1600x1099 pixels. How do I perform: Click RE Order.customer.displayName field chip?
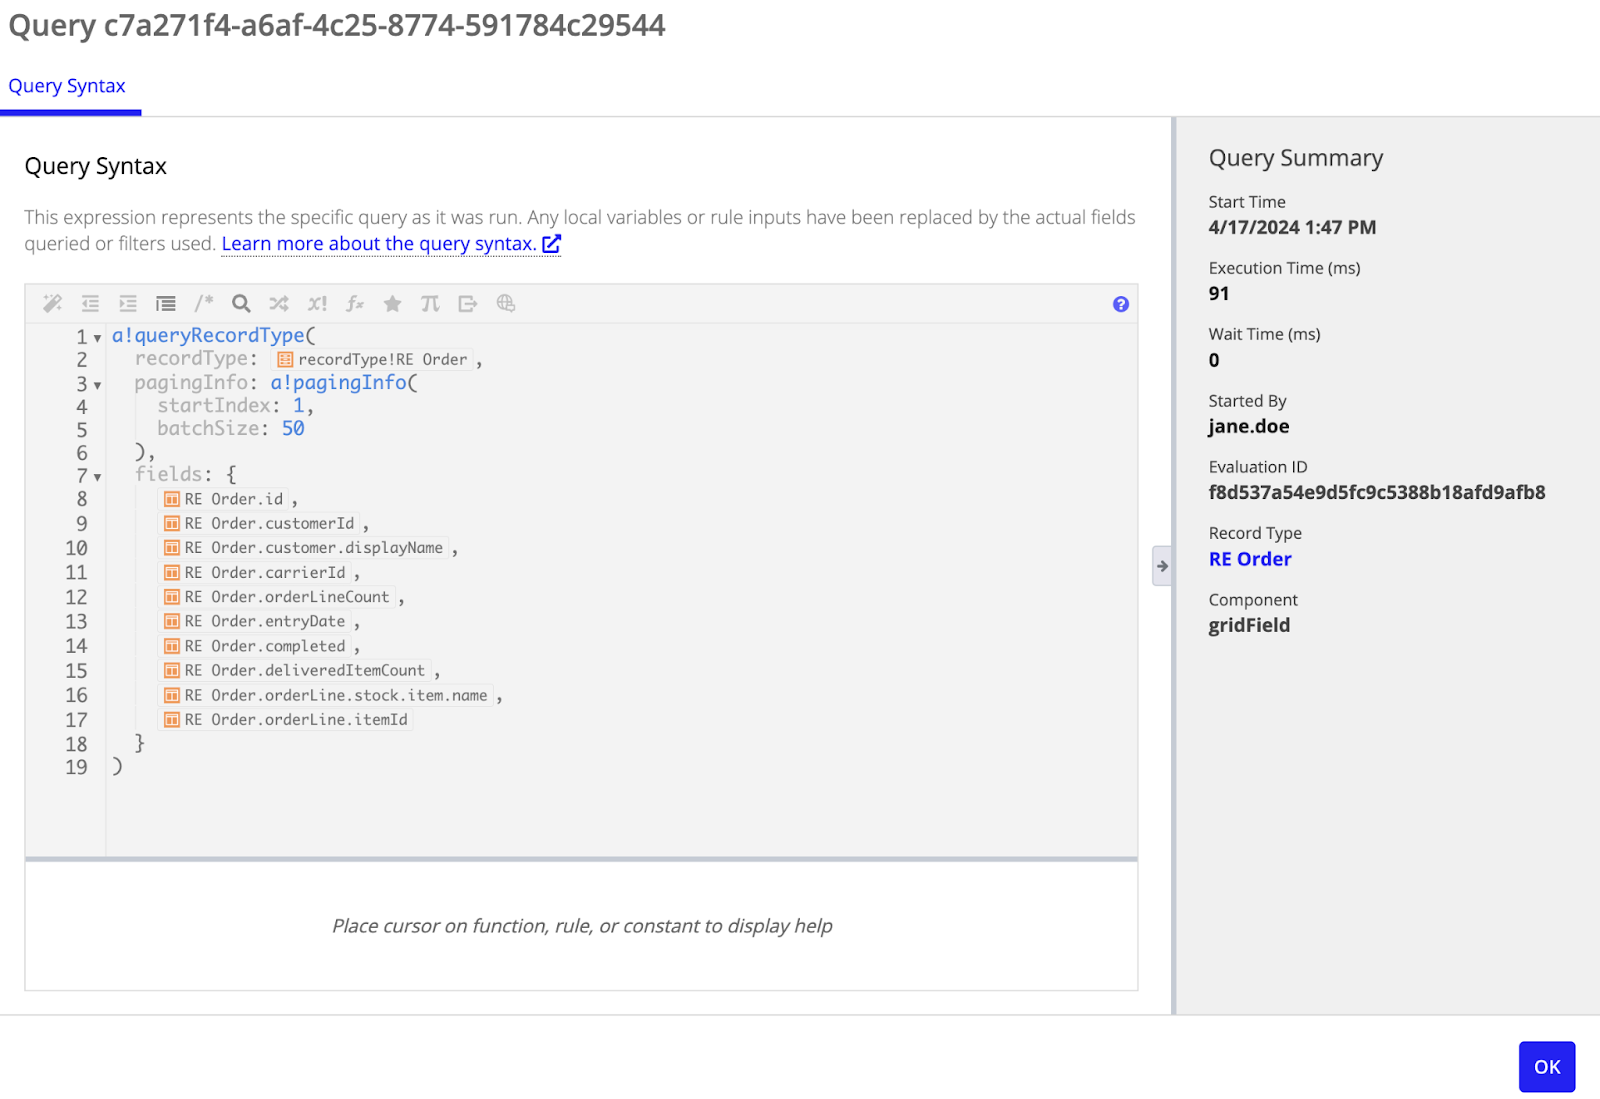[304, 548]
